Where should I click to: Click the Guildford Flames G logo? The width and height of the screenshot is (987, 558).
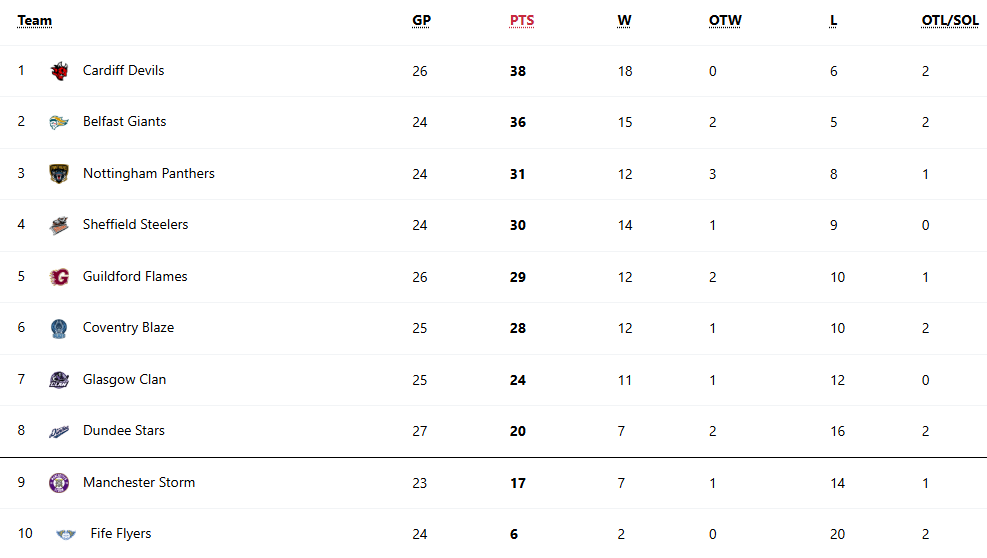tap(59, 277)
